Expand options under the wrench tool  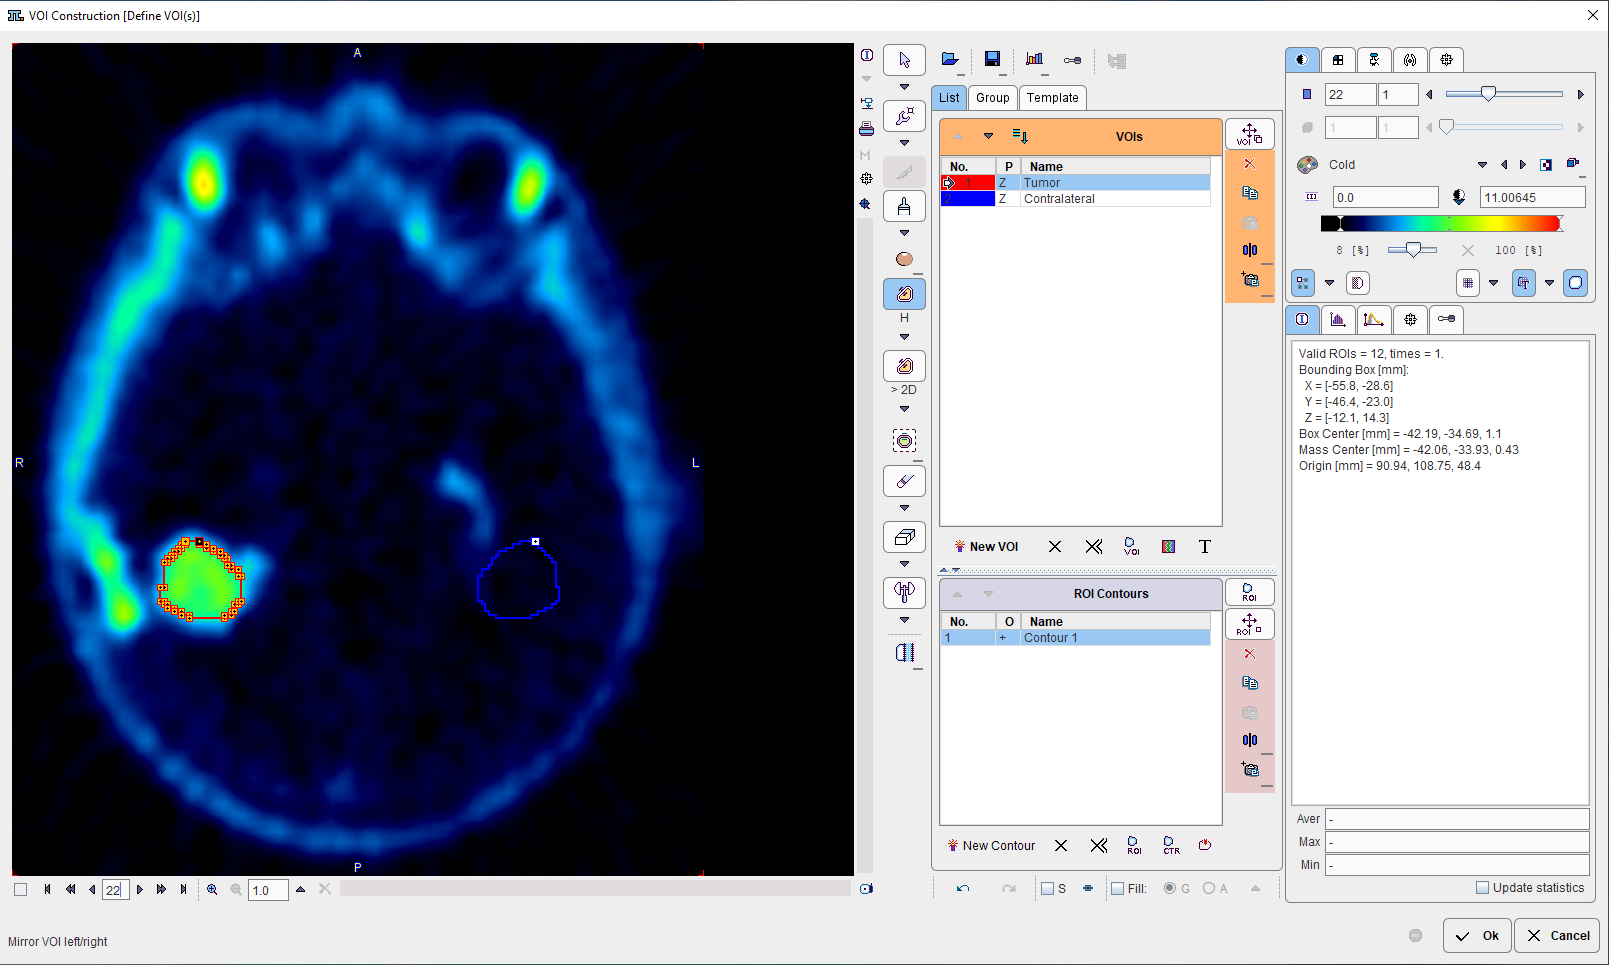(x=904, y=143)
